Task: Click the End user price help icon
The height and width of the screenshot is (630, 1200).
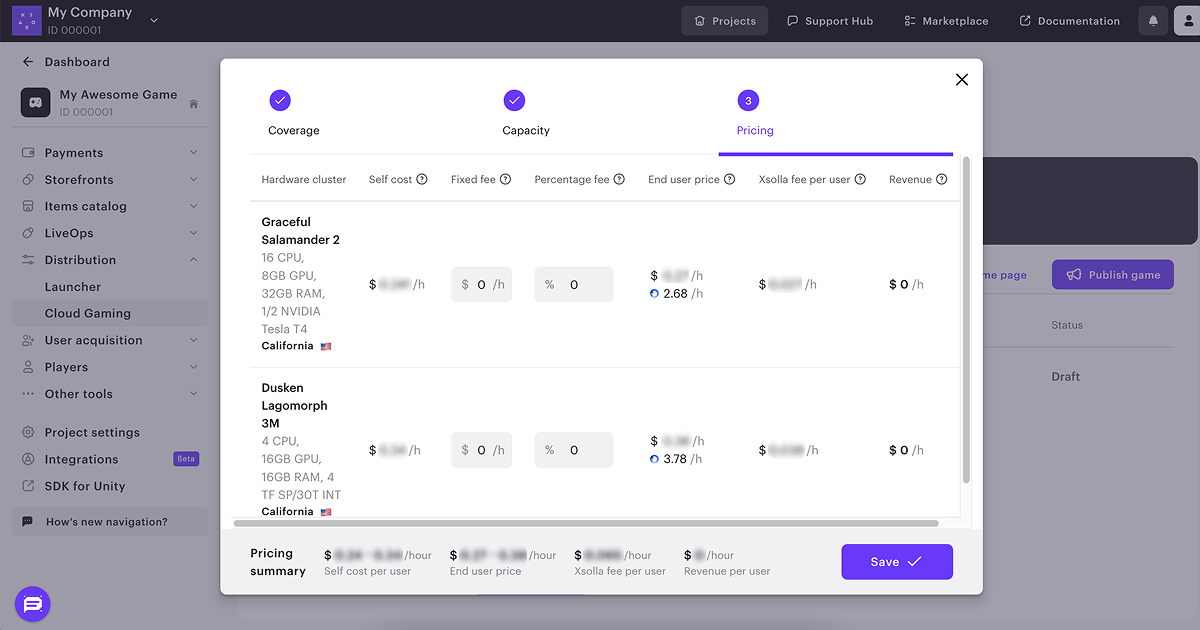Action: pyautogui.click(x=729, y=180)
